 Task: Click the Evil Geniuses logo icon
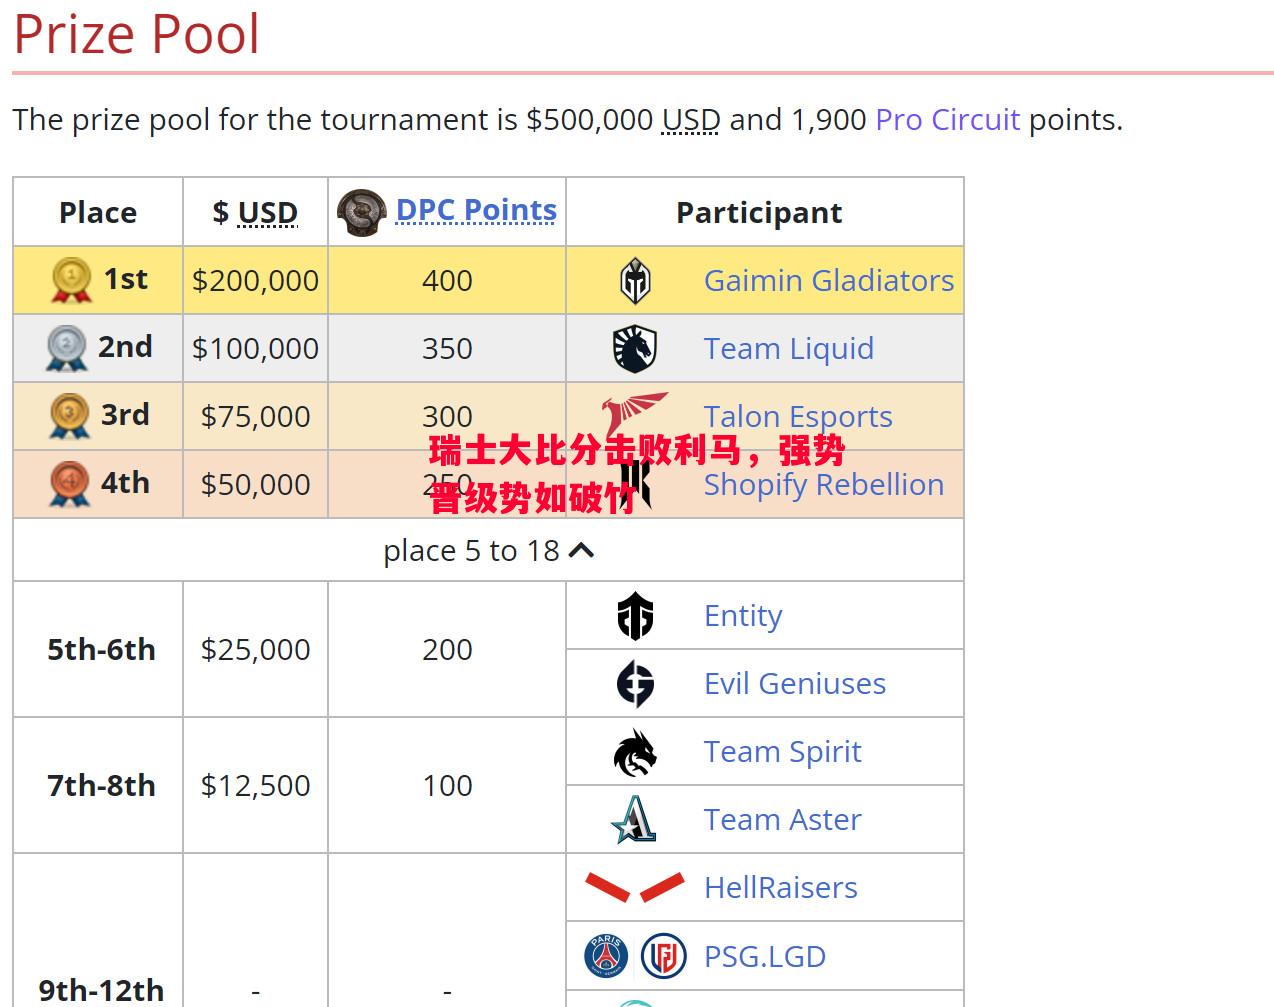coord(635,684)
